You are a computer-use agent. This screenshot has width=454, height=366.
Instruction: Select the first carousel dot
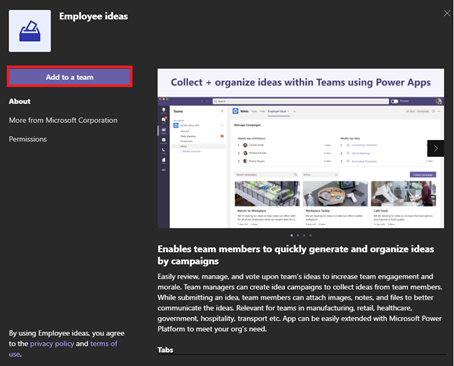(x=292, y=236)
